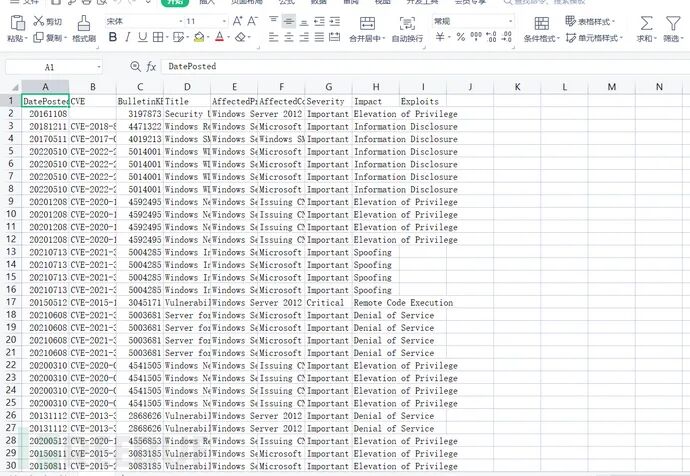Click the zoom magnifier beside fx
Image resolution: width=690 pixels, height=476 pixels.
pyautogui.click(x=136, y=66)
